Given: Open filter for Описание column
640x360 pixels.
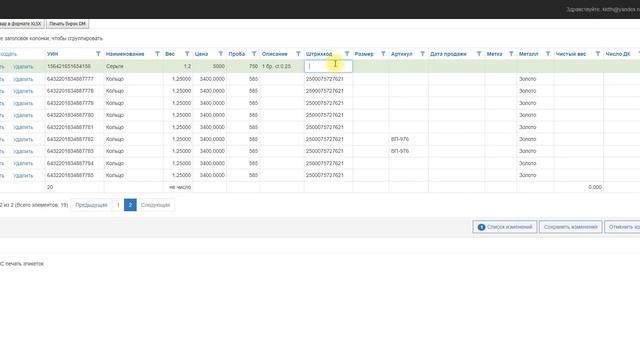Looking at the screenshot, I should 298,54.
